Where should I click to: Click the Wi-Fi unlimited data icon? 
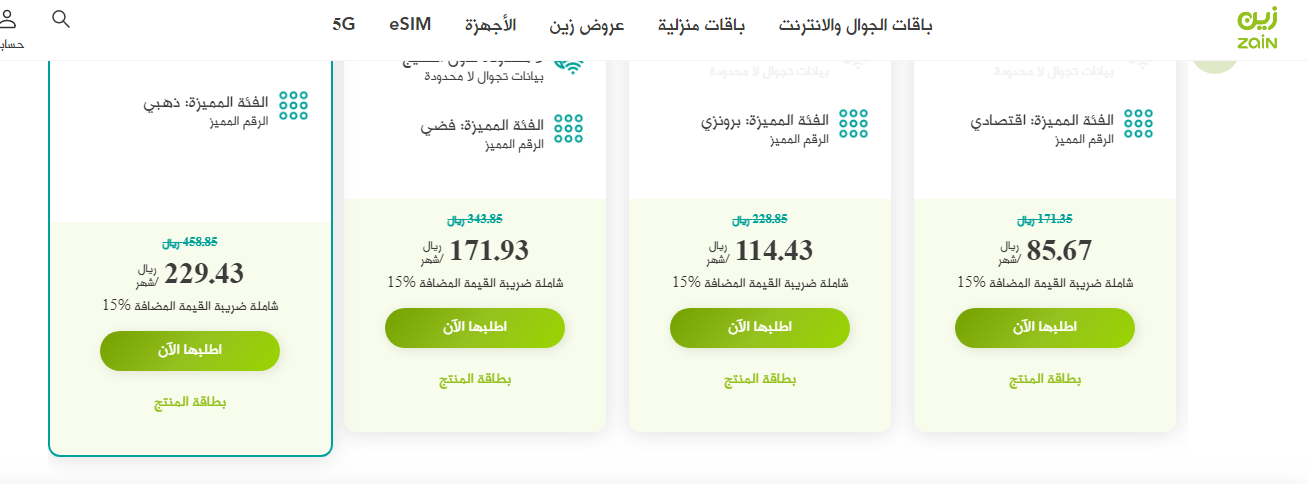tap(568, 65)
